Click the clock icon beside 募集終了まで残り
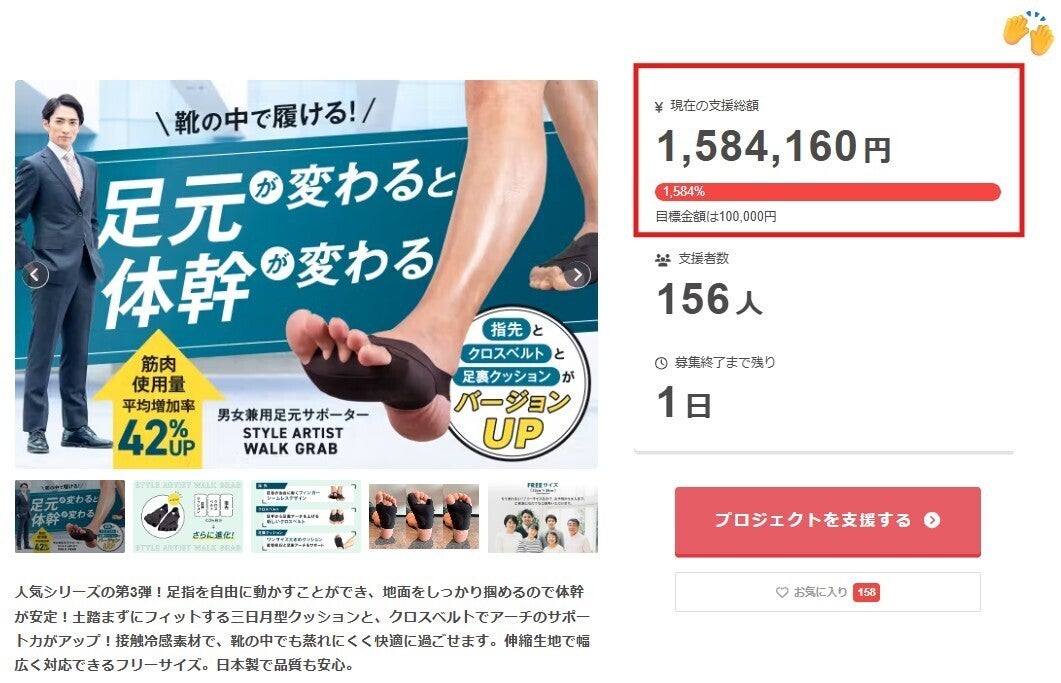This screenshot has width=1061, height=683. [661, 363]
